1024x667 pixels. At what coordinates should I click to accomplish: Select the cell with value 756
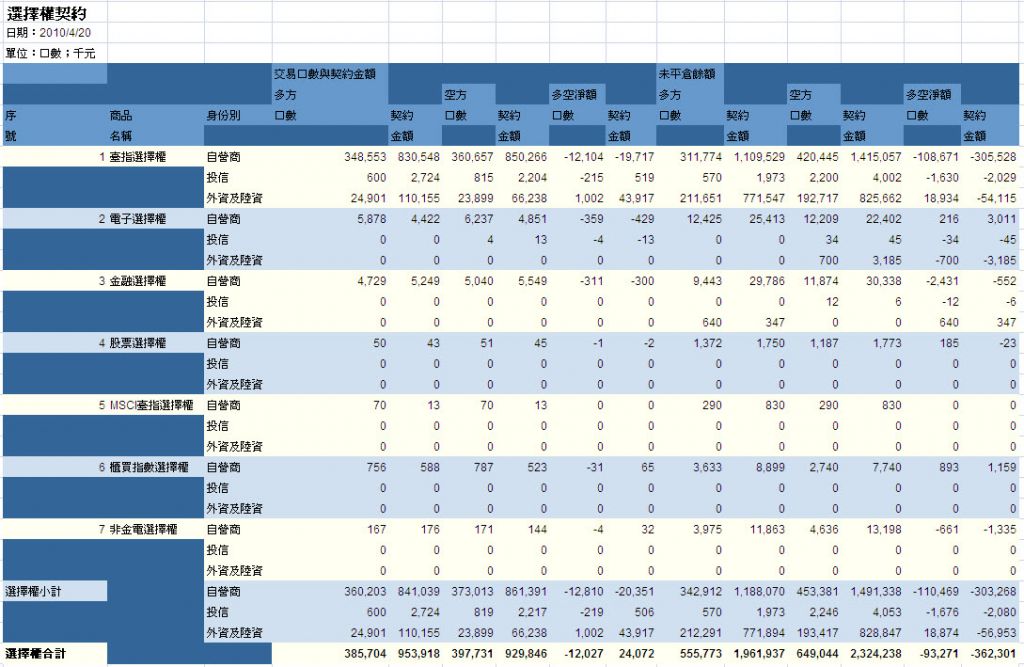[376, 467]
